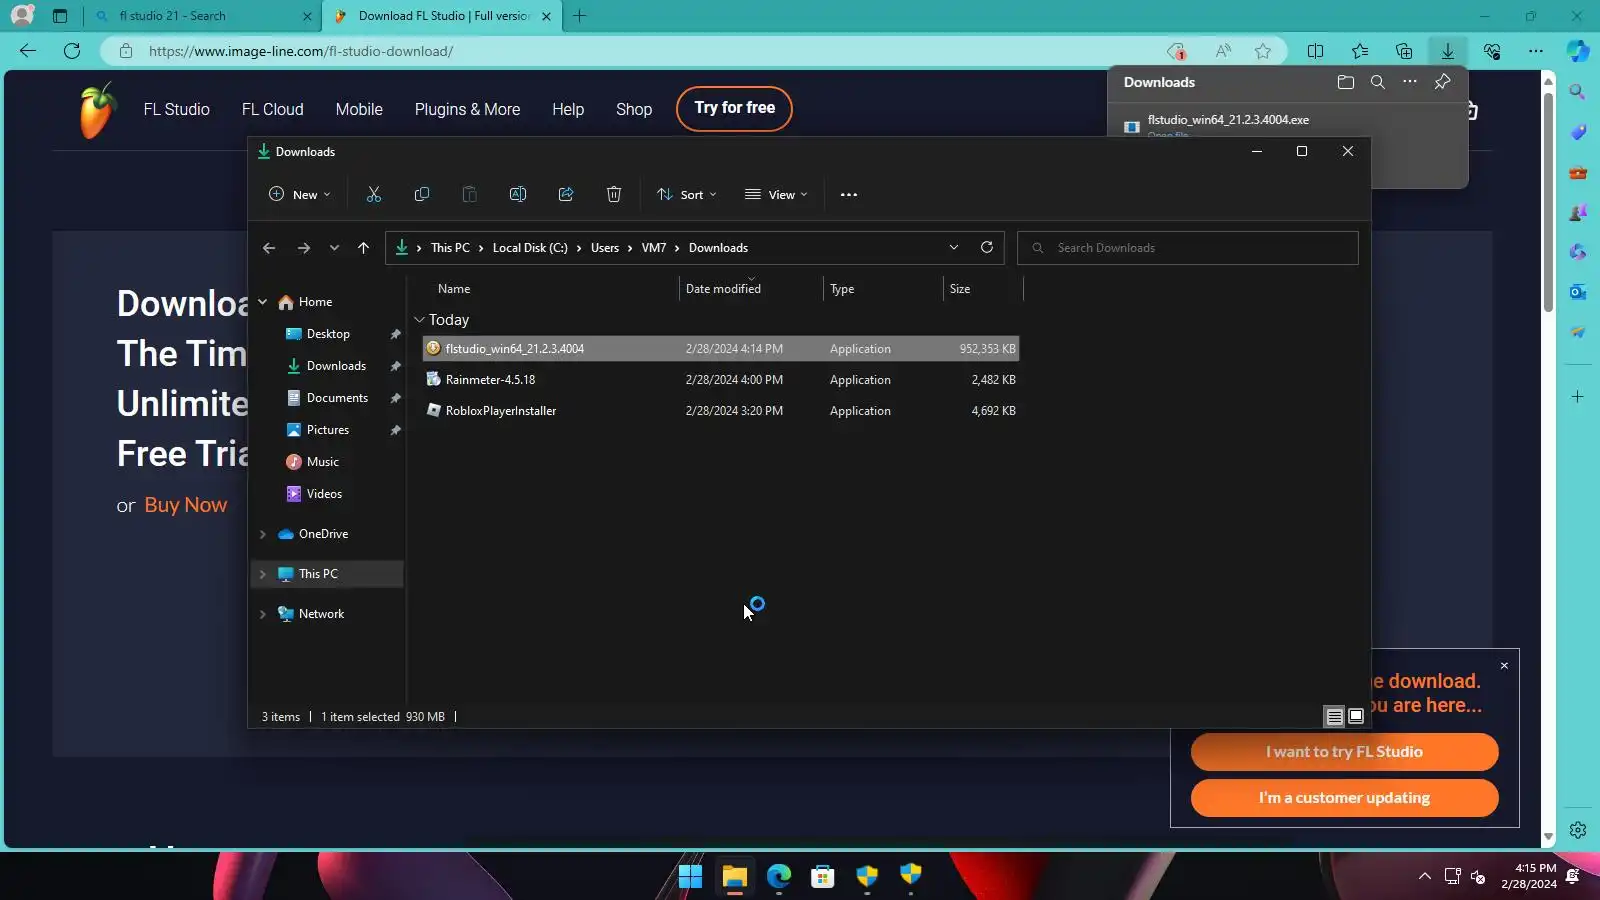Collapse the Home tree node
Screen dimensions: 1600x900
263,302
